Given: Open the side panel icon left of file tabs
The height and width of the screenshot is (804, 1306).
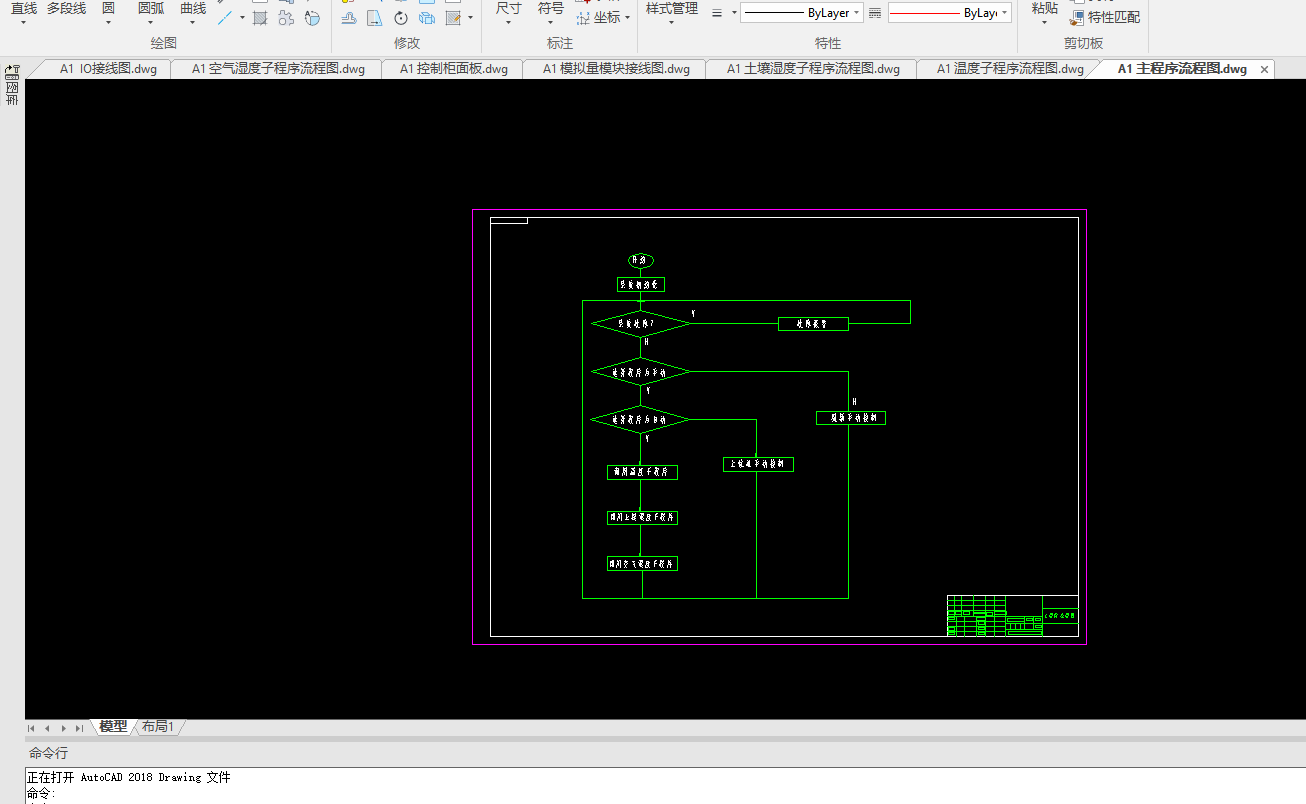Looking at the screenshot, I should 12,73.
